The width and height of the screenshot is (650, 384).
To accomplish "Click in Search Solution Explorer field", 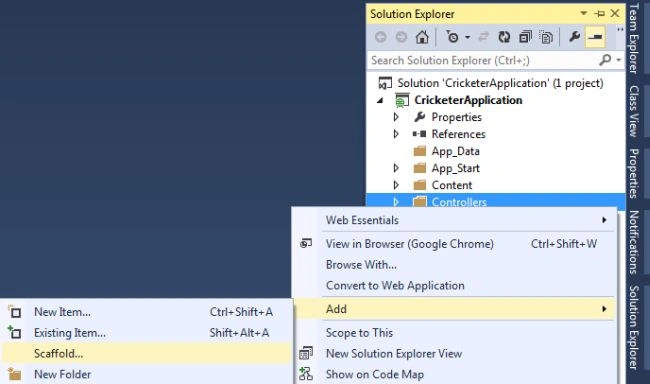I will click(483, 61).
